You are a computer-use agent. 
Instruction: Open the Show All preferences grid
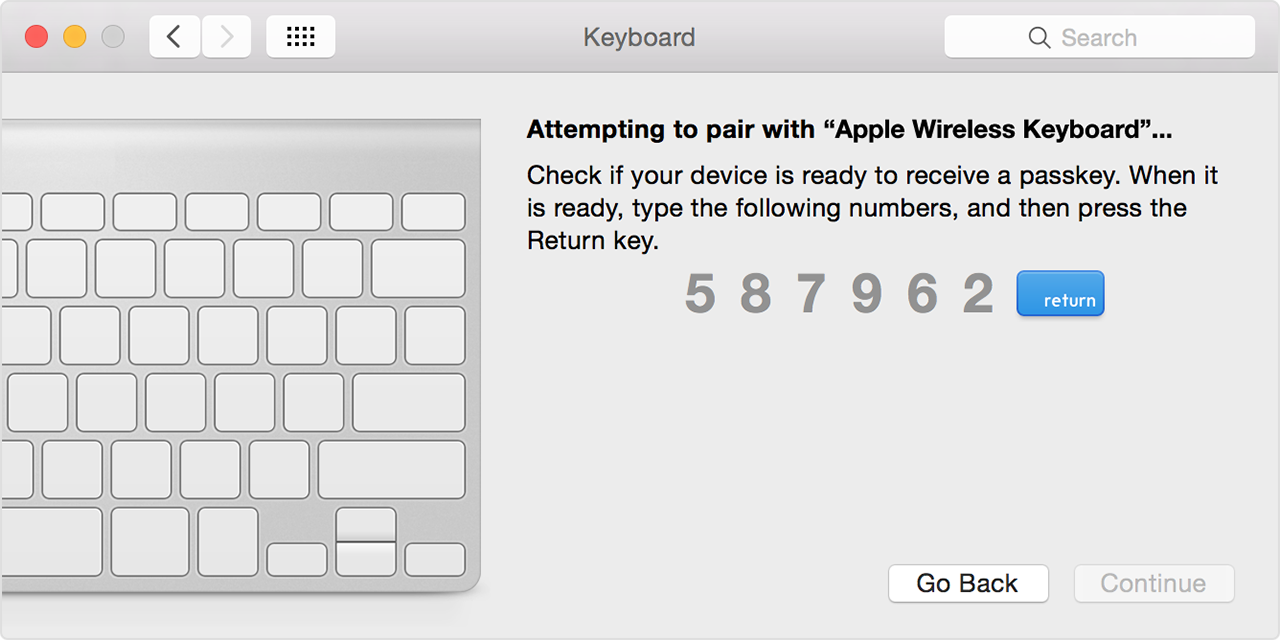(x=301, y=37)
